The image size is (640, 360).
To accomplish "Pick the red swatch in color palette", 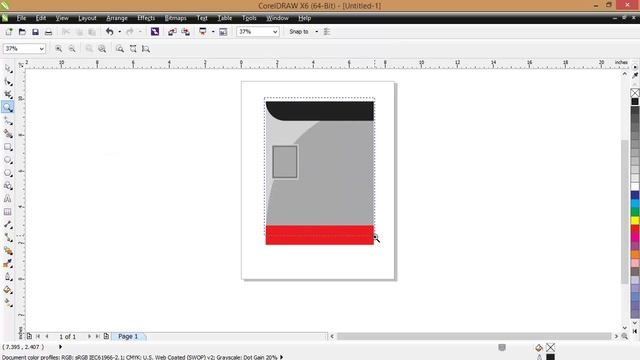I will (635, 229).
